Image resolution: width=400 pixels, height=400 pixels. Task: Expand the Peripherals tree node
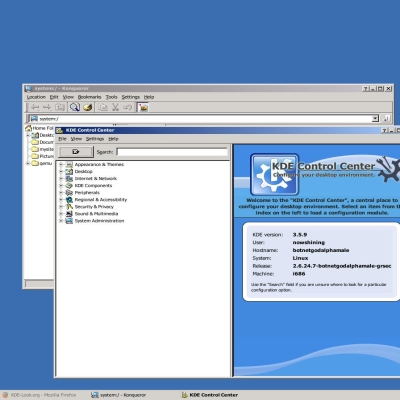coord(61,192)
